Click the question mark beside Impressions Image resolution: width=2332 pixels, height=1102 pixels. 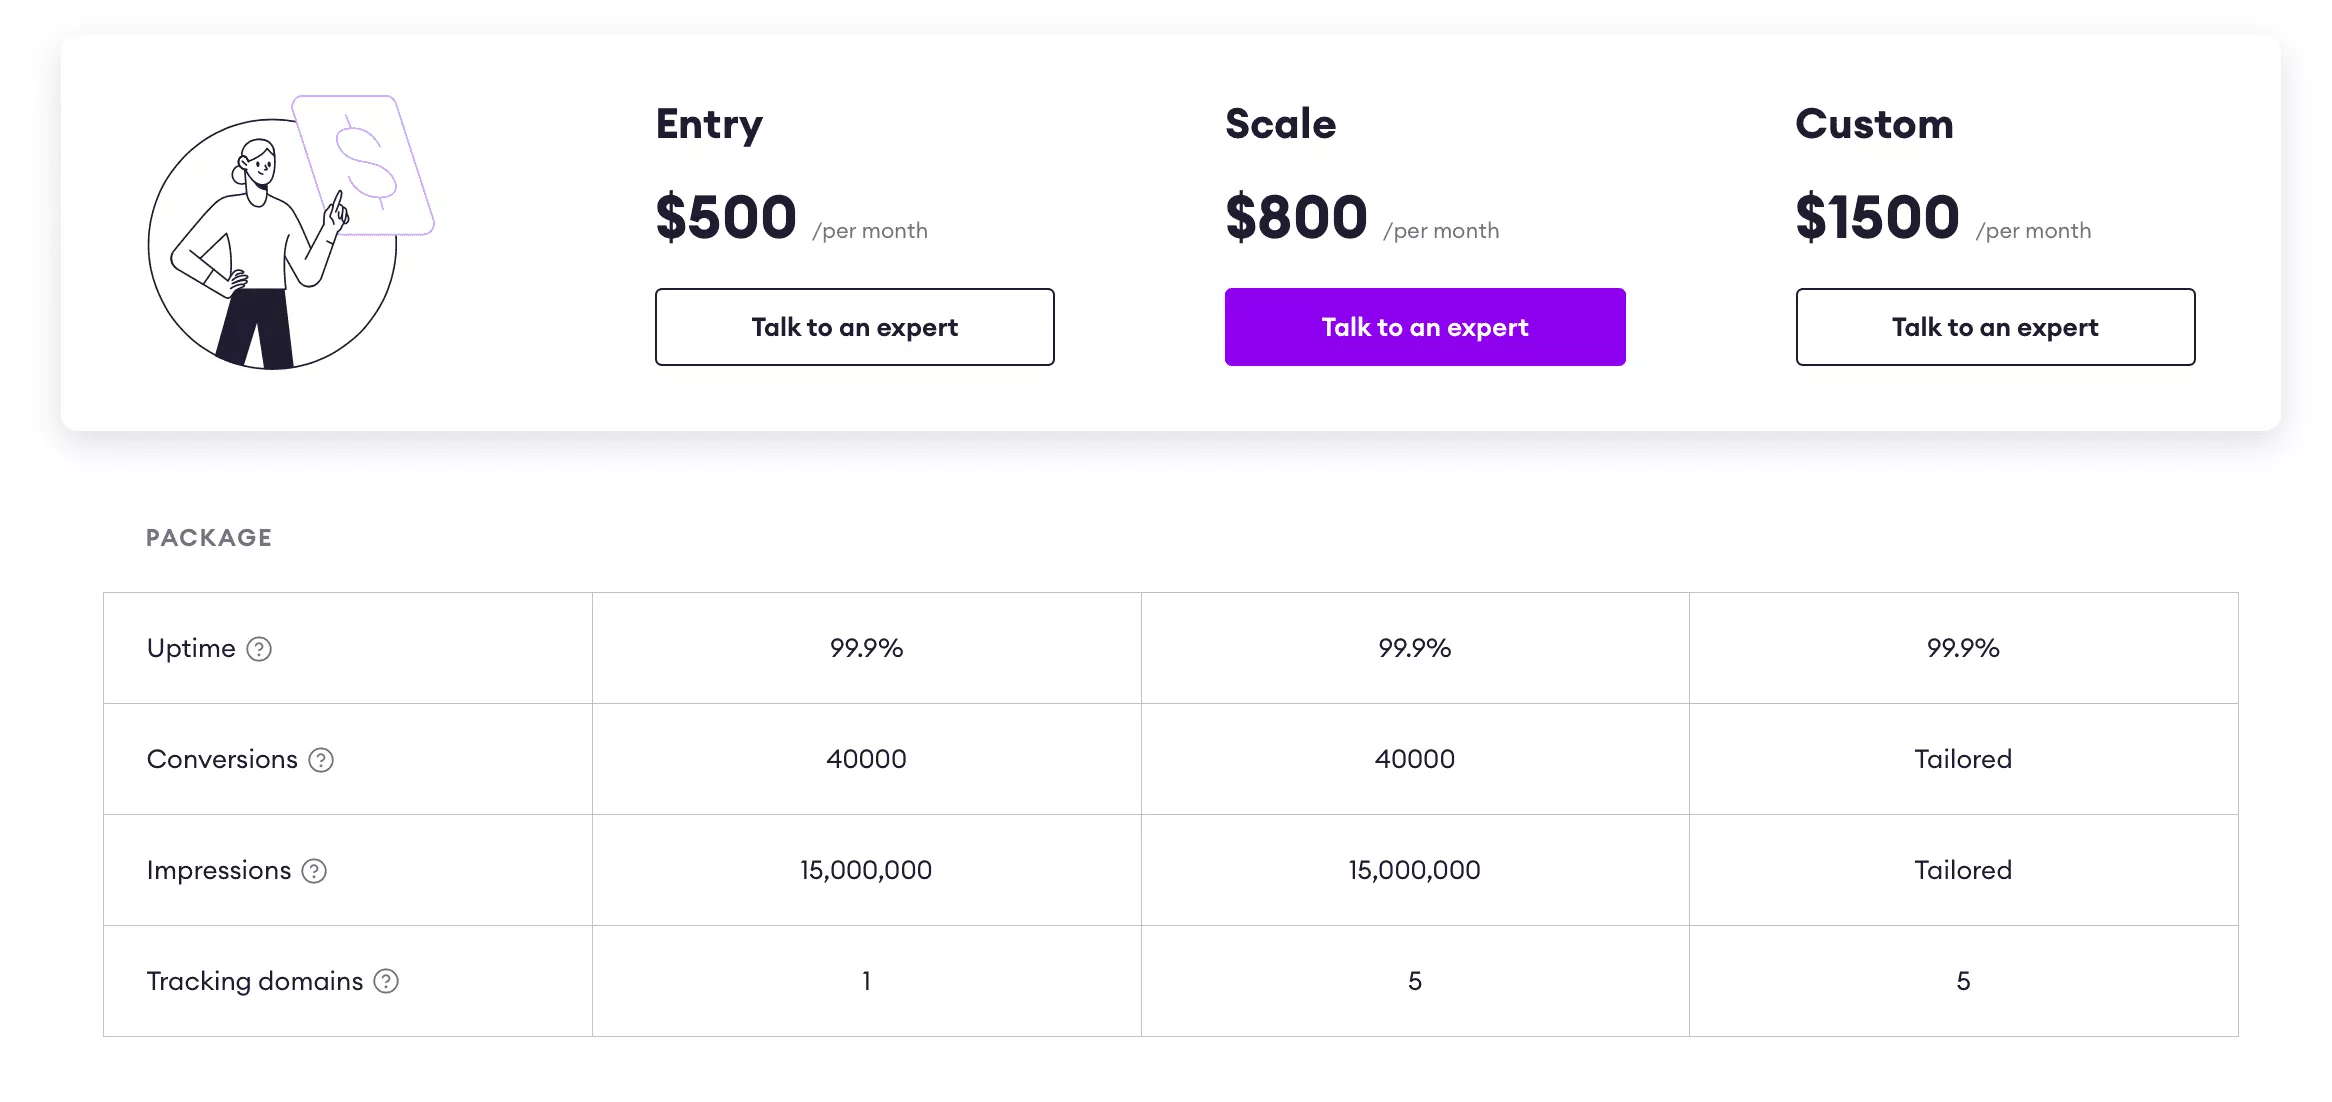314,871
